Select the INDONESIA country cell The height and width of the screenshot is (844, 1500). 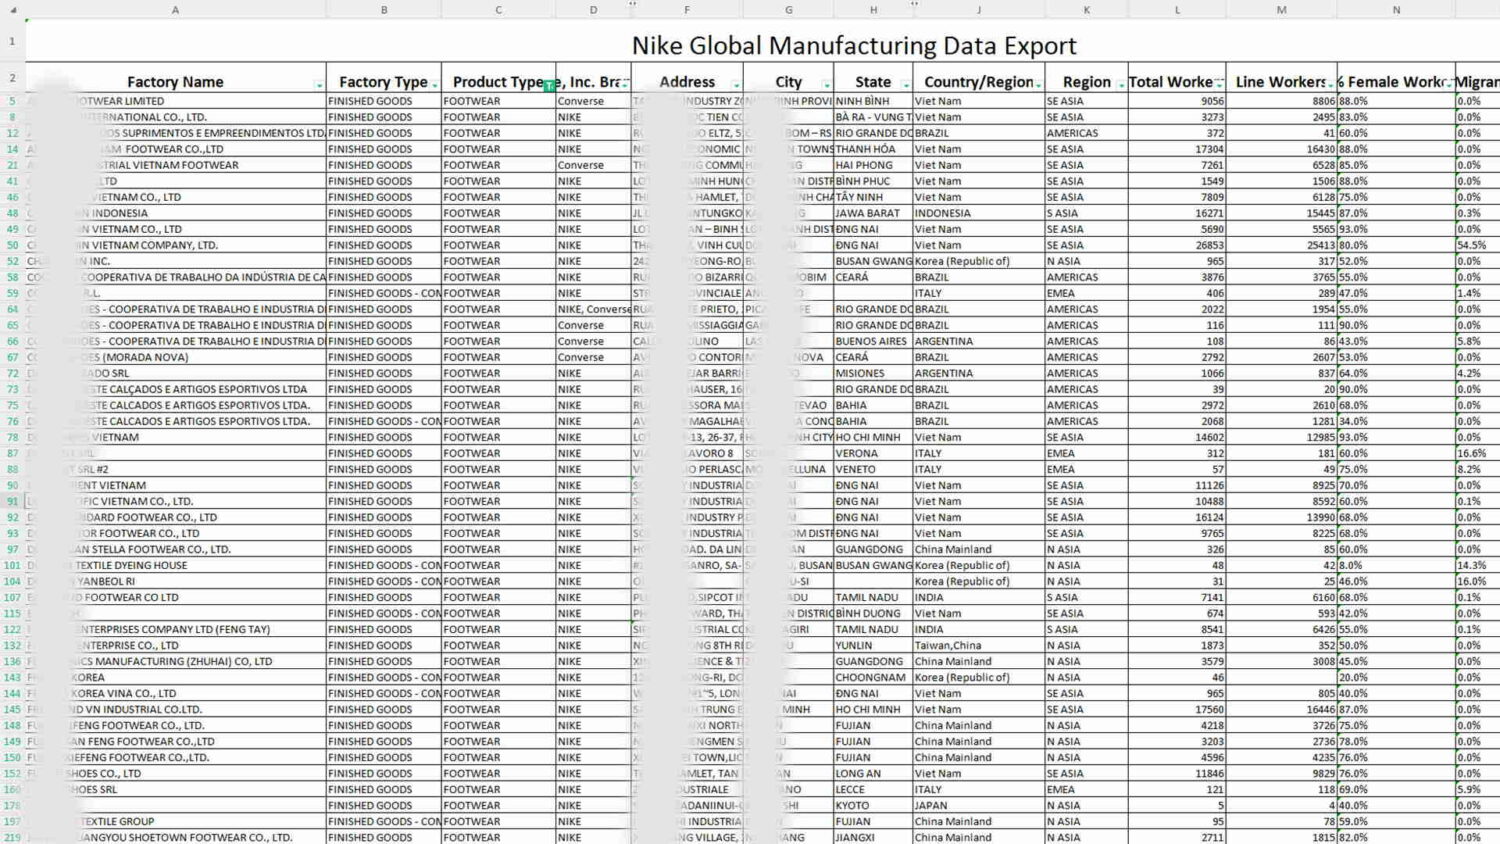(x=979, y=213)
